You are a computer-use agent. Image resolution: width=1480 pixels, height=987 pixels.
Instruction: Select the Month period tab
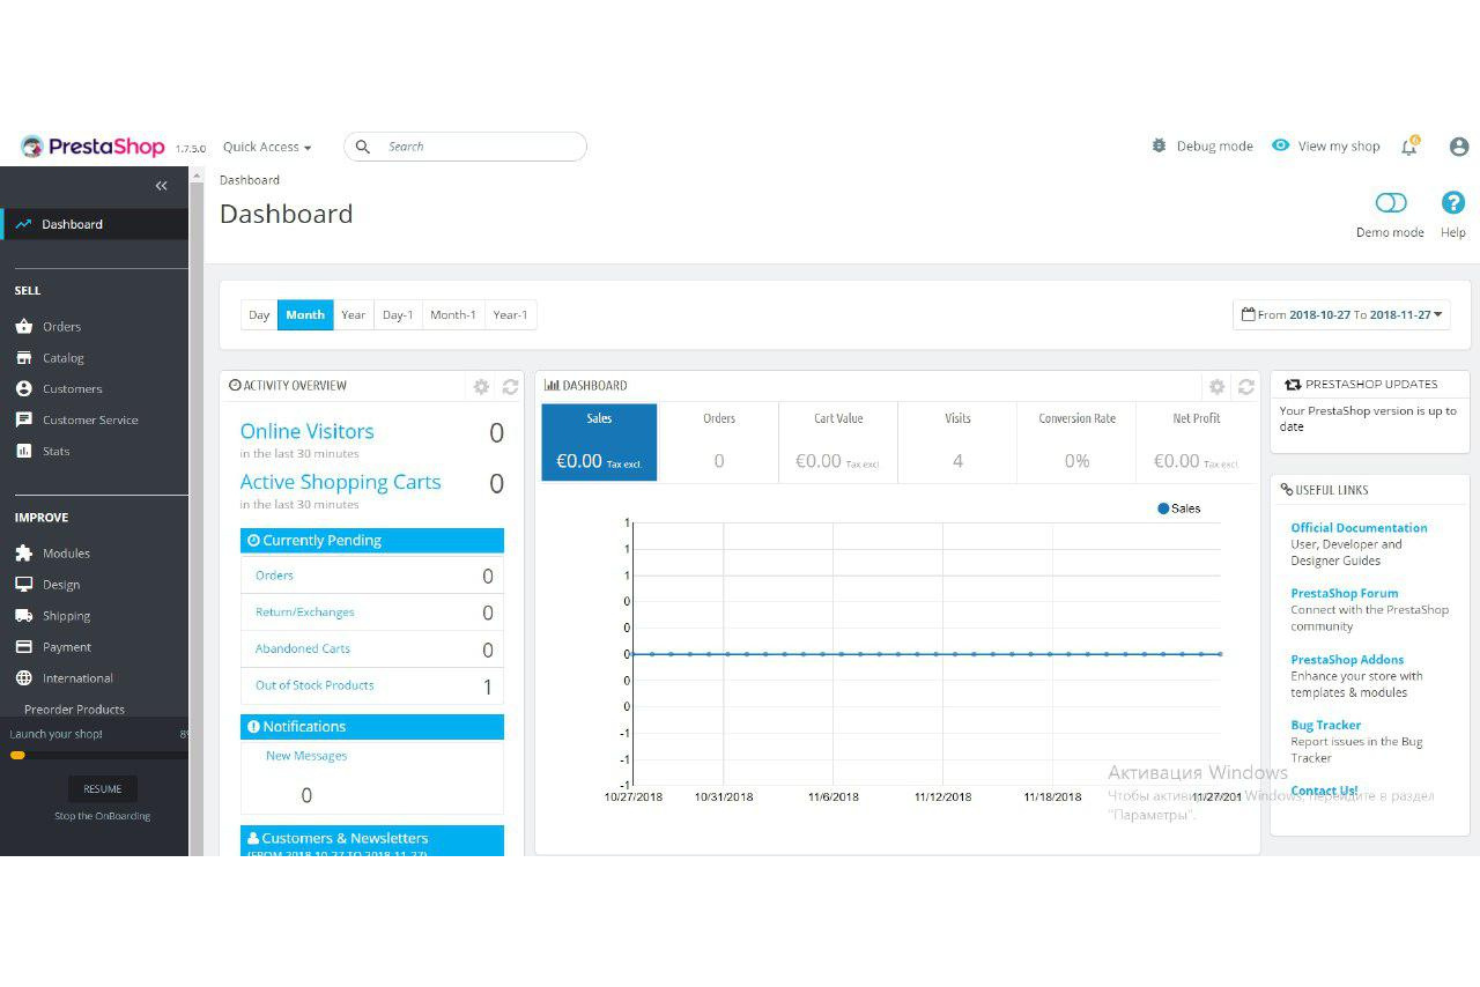point(305,315)
